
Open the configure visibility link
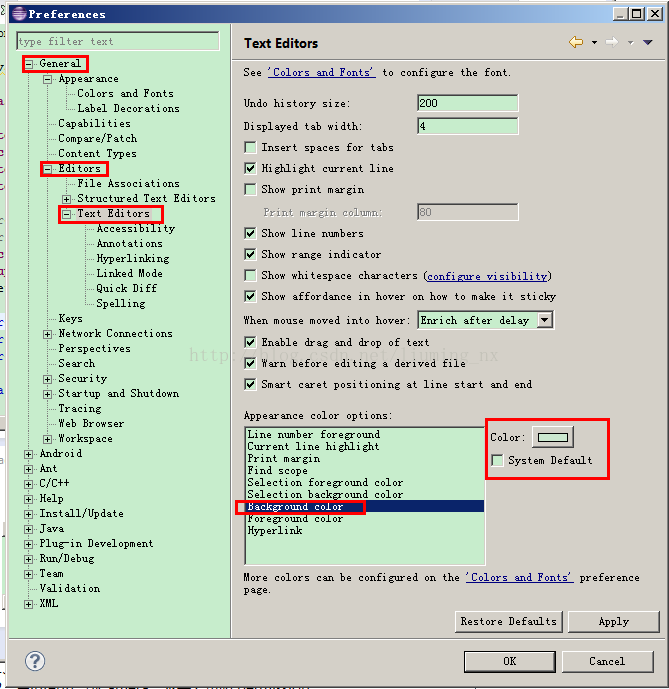tap(487, 276)
